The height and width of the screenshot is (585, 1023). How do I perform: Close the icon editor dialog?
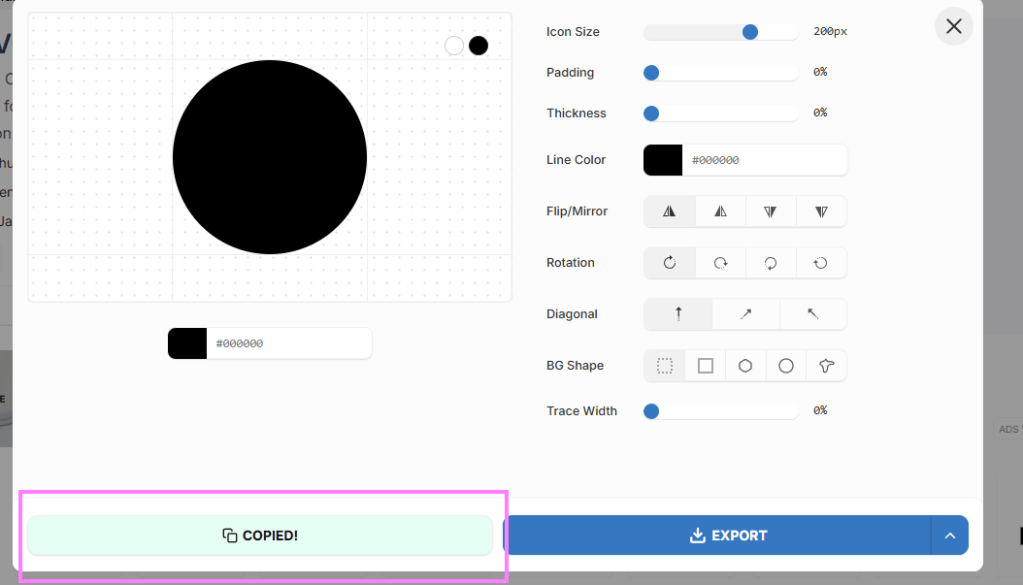(954, 26)
